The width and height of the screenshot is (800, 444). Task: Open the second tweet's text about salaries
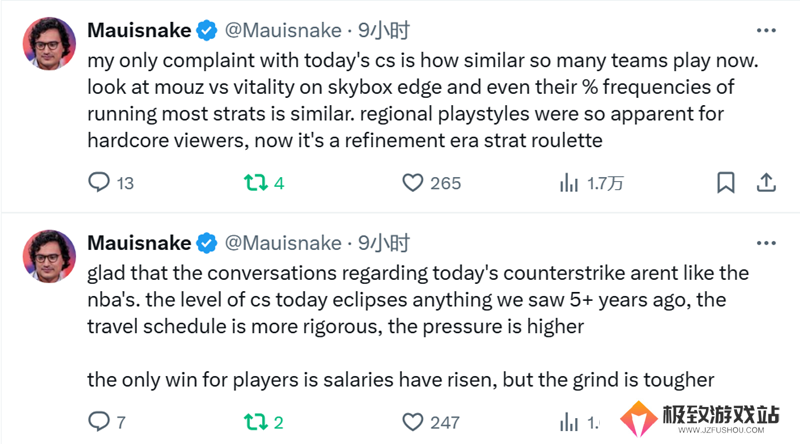coord(401,380)
